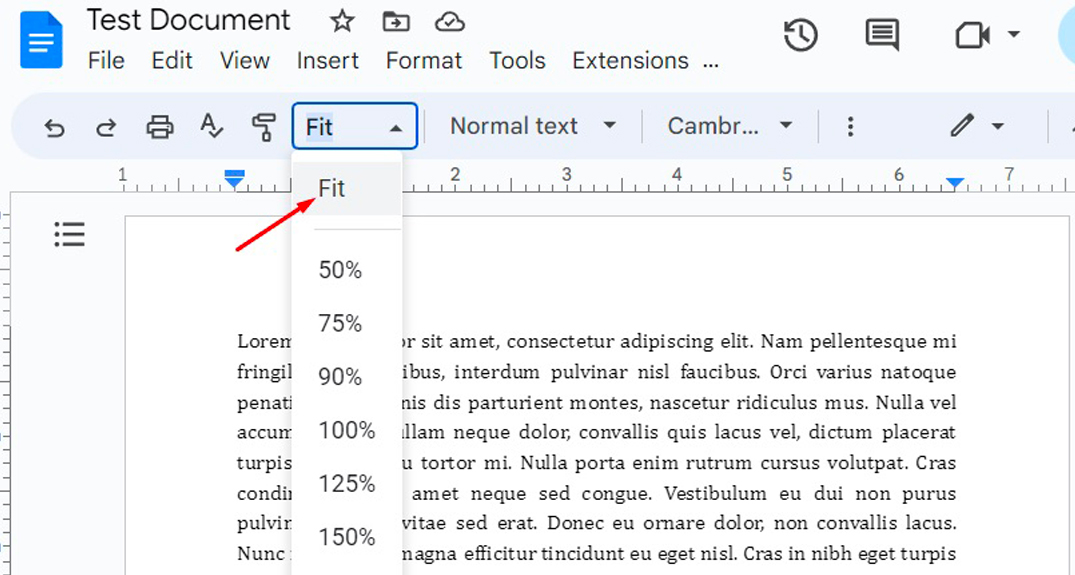The height and width of the screenshot is (575, 1075).
Task: Set zoom to 90%
Action: point(347,377)
